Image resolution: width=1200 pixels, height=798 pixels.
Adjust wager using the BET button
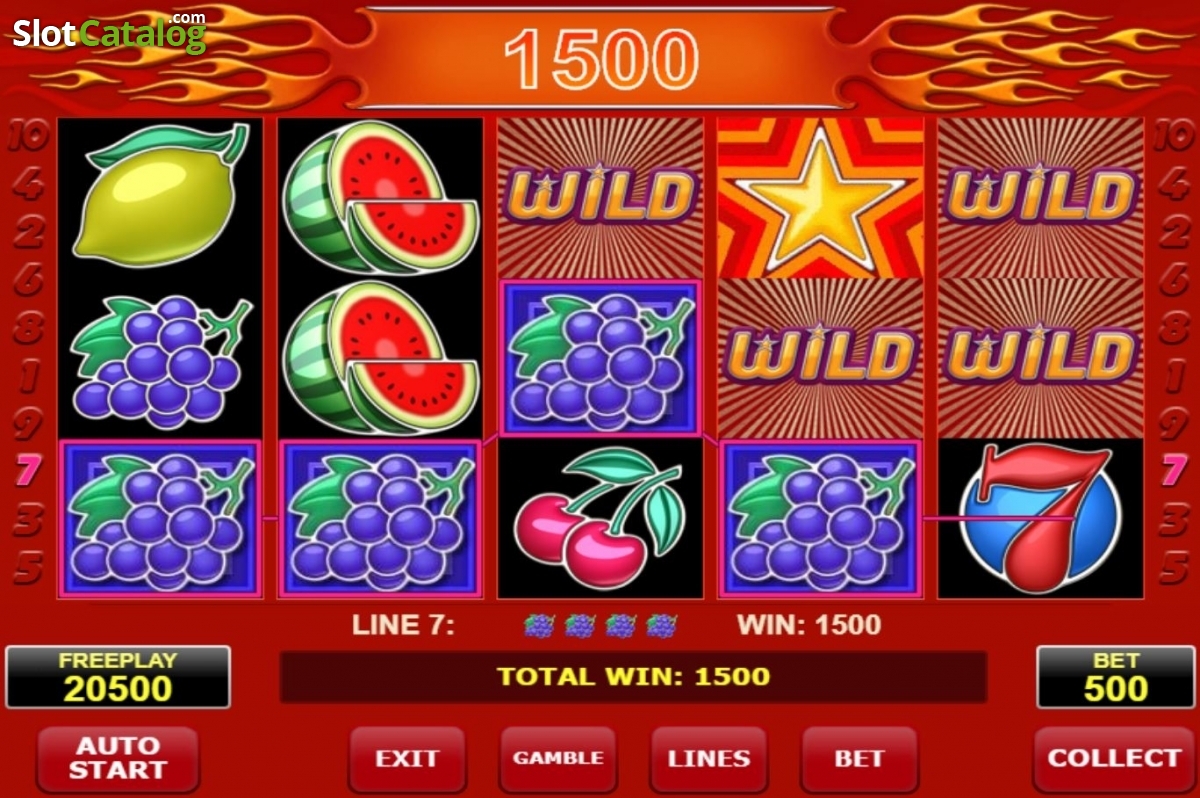pyautogui.click(x=859, y=759)
